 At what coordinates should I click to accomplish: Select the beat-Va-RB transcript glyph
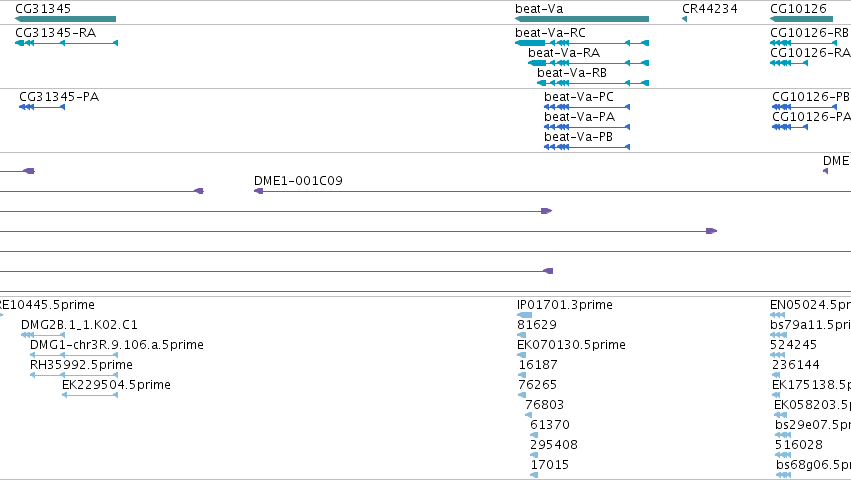593,83
